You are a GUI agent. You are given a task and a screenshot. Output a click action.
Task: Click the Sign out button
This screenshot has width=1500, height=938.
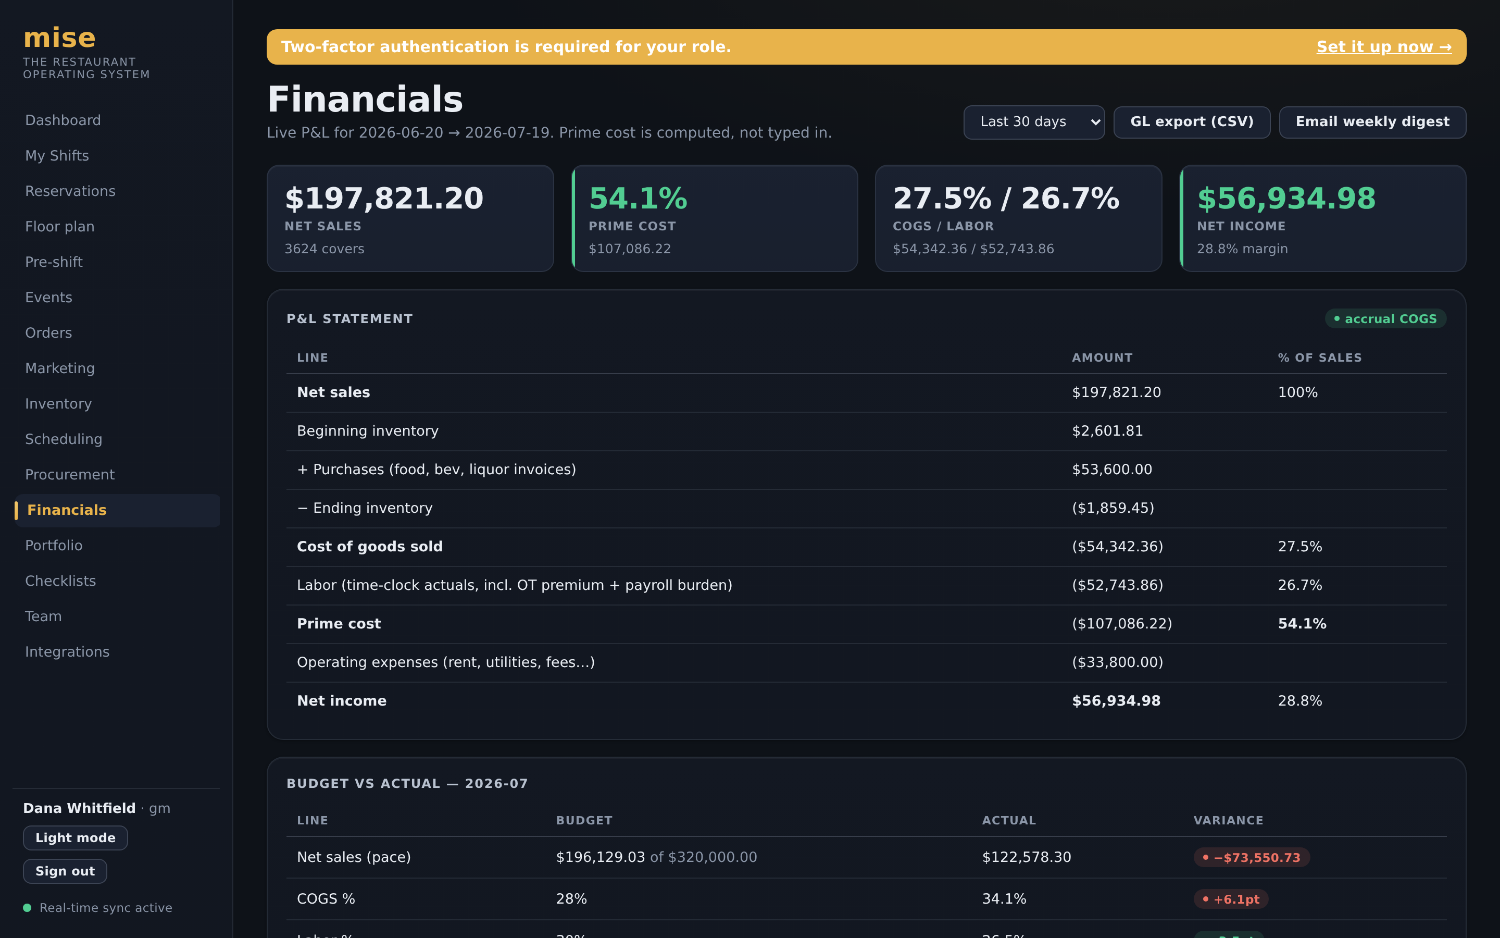click(65, 872)
